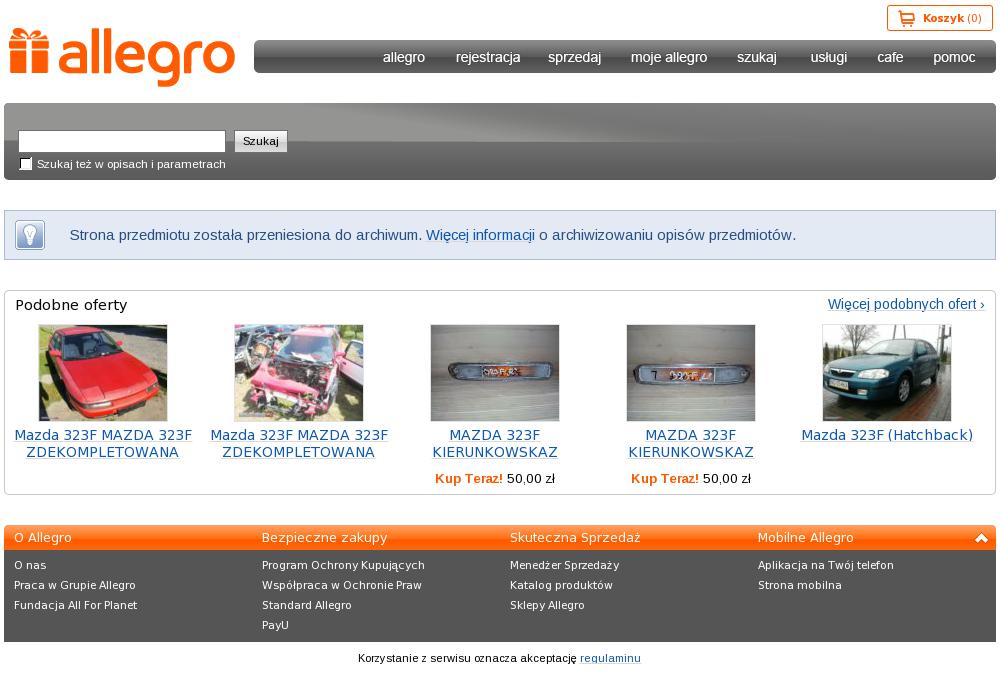Open the pomoc menu item
This screenshot has width=1000, height=678.
pyautogui.click(x=954, y=57)
